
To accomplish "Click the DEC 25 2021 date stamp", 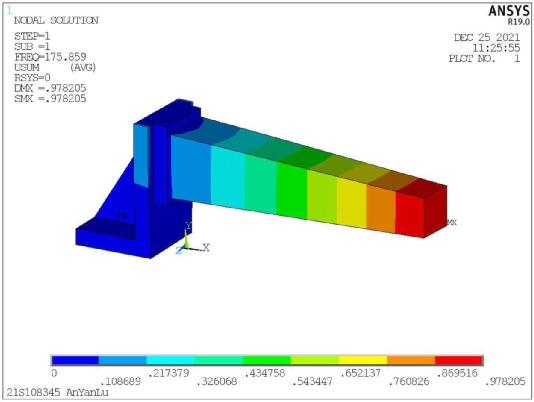I will [487, 37].
